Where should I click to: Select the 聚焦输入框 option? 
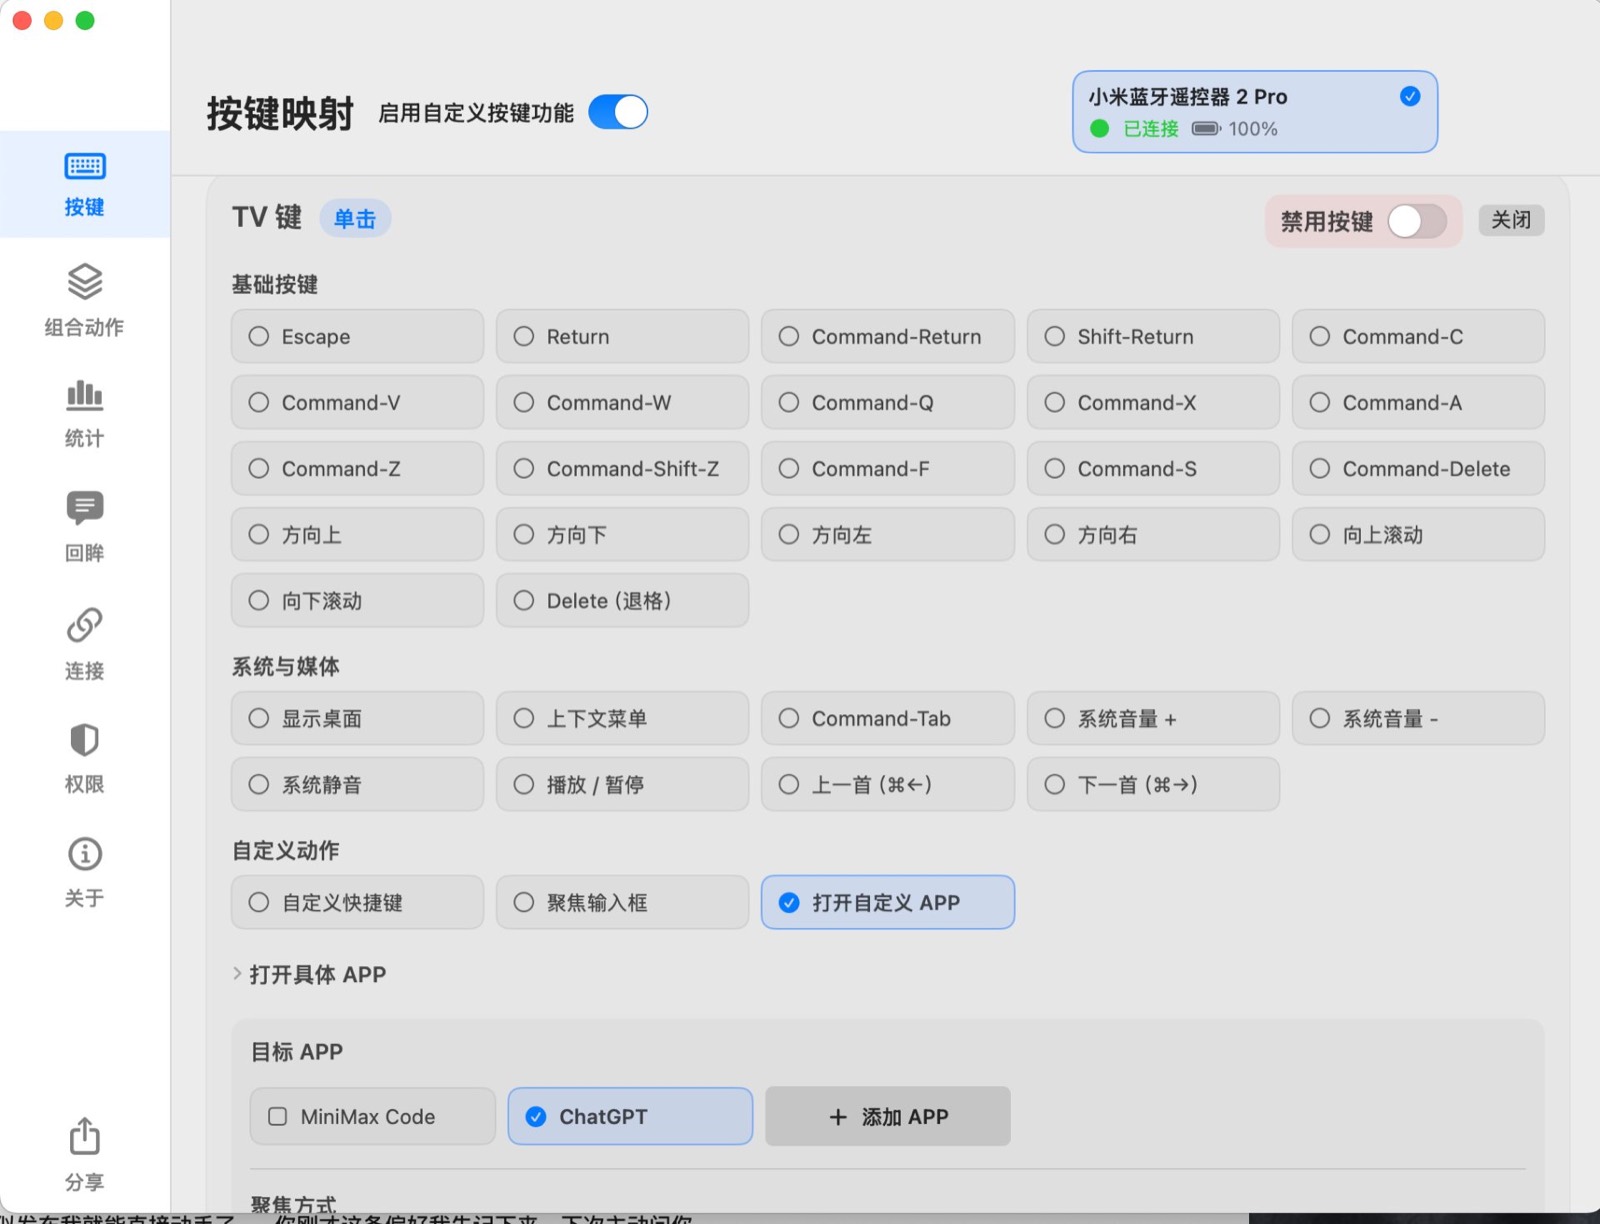point(622,902)
